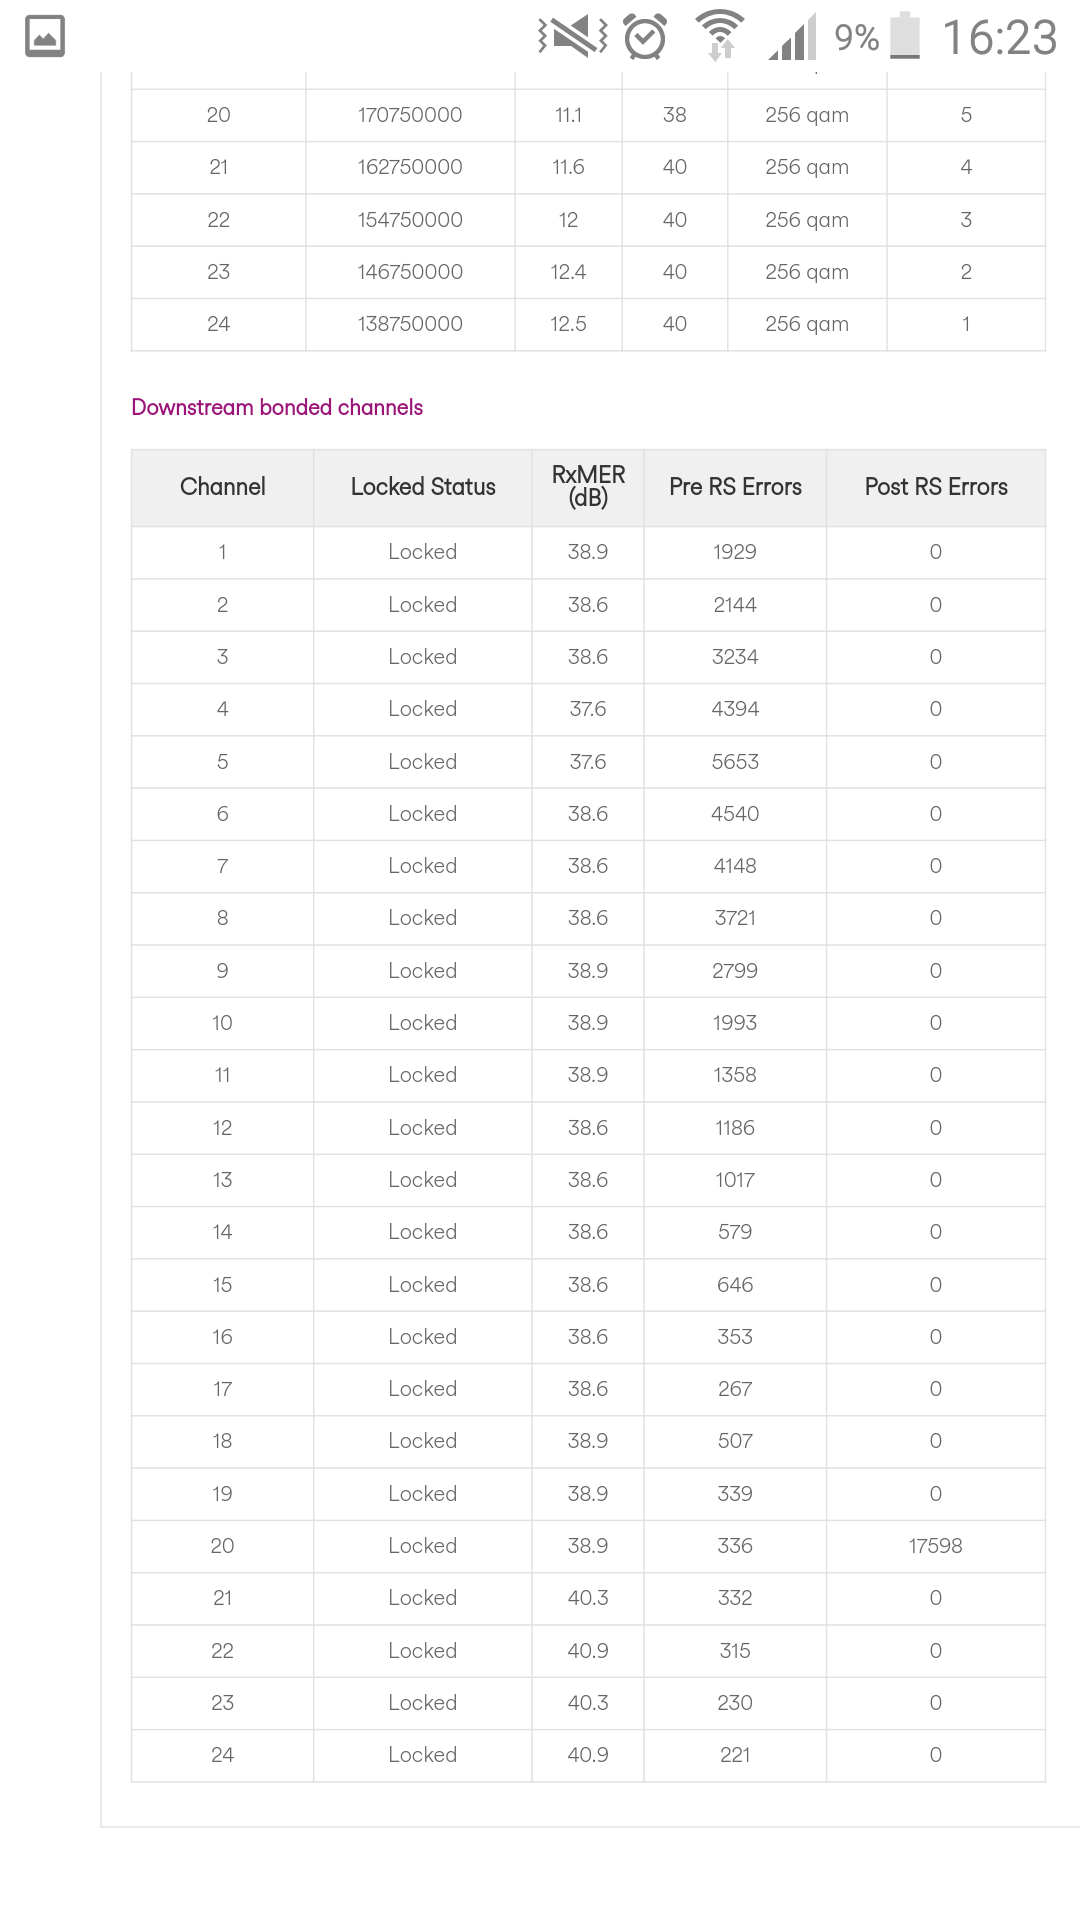Image resolution: width=1080 pixels, height=1920 pixels.
Task: Click the Pre RS Errors column header
Action: point(735,487)
